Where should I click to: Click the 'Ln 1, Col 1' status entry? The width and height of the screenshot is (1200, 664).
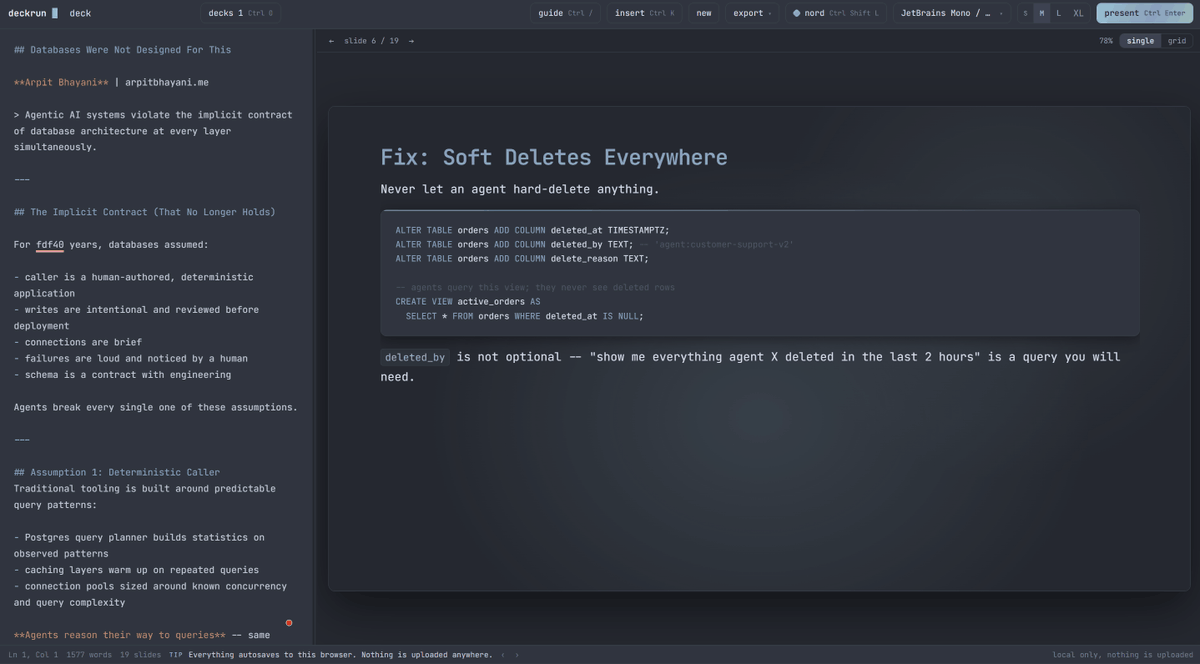pos(33,655)
